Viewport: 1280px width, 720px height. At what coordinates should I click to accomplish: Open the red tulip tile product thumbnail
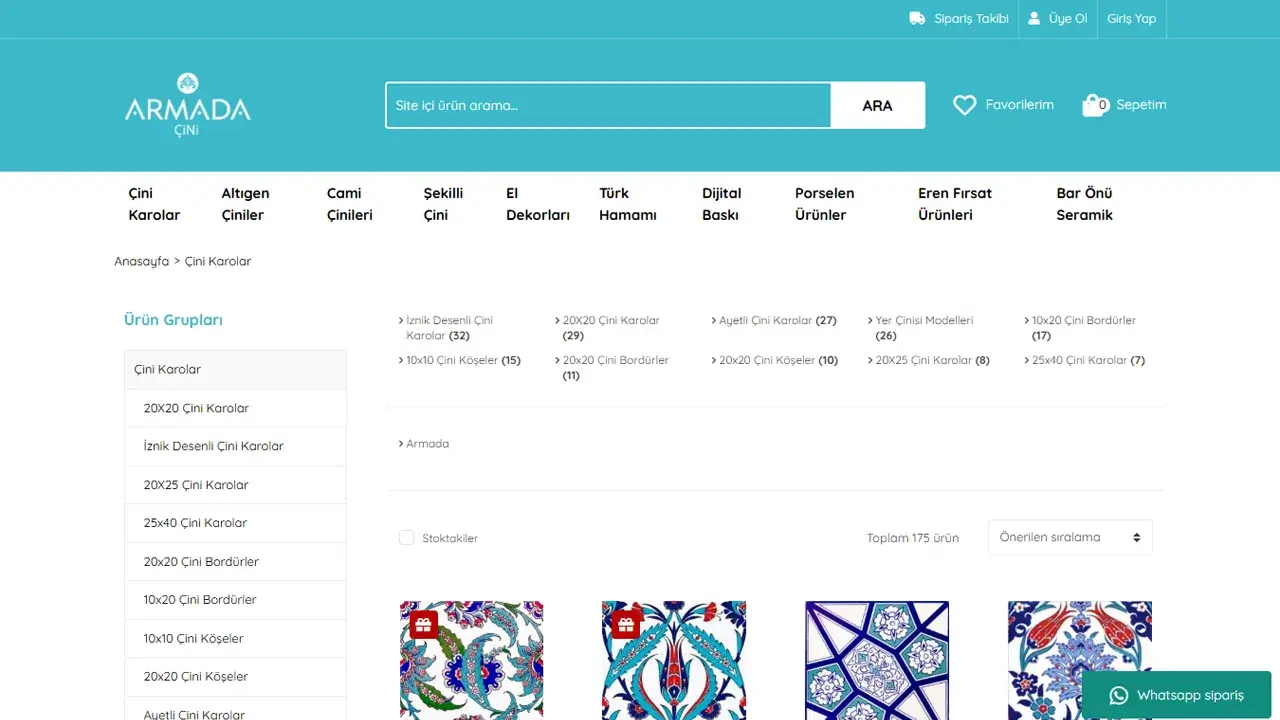1080,660
